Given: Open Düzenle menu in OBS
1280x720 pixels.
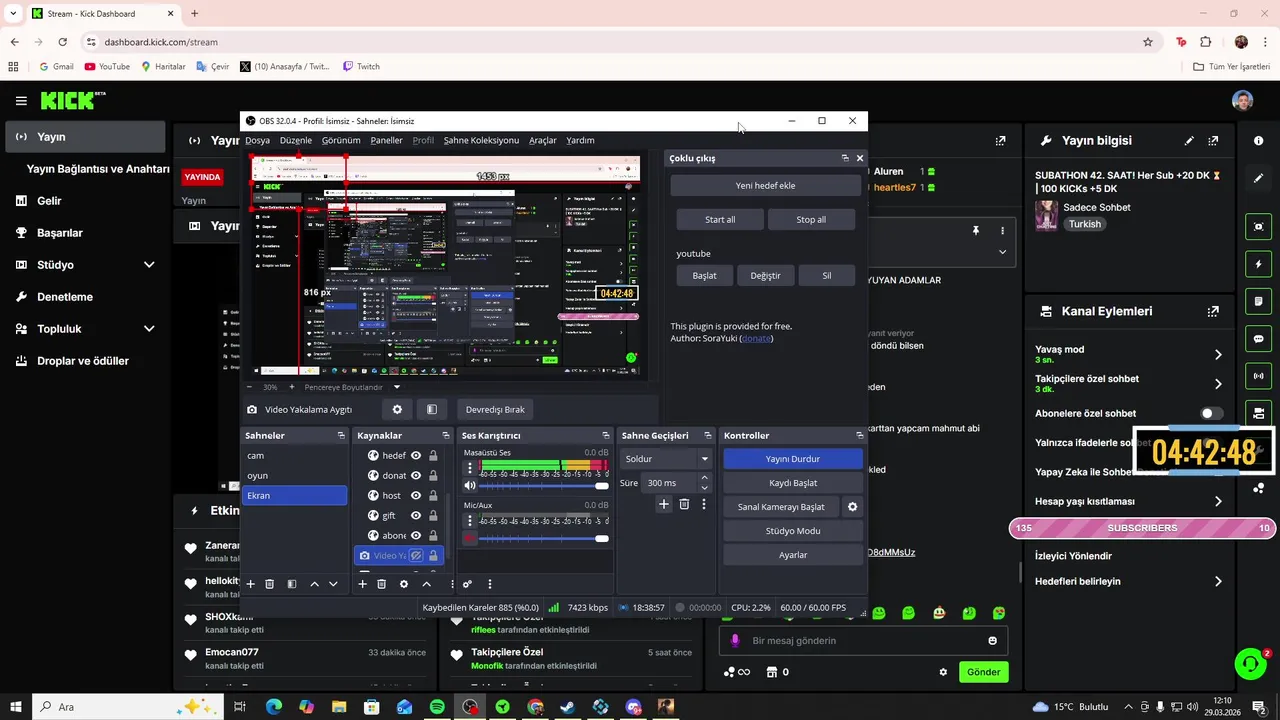Looking at the screenshot, I should pyautogui.click(x=296, y=141).
